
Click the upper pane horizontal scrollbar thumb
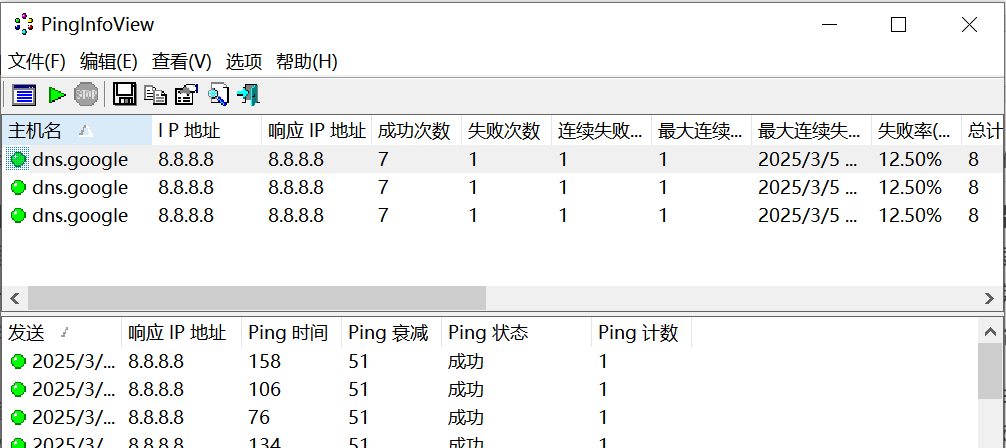(x=256, y=298)
